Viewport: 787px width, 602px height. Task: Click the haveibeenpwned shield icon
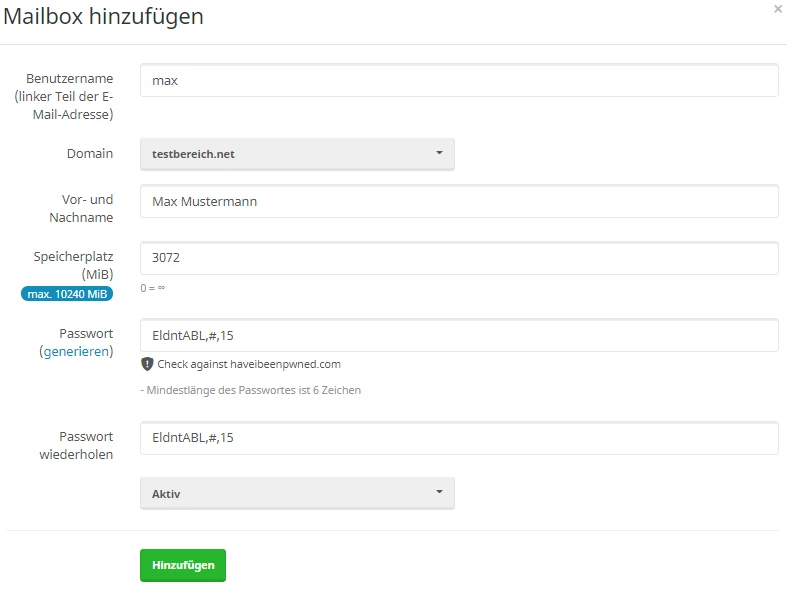[x=147, y=364]
